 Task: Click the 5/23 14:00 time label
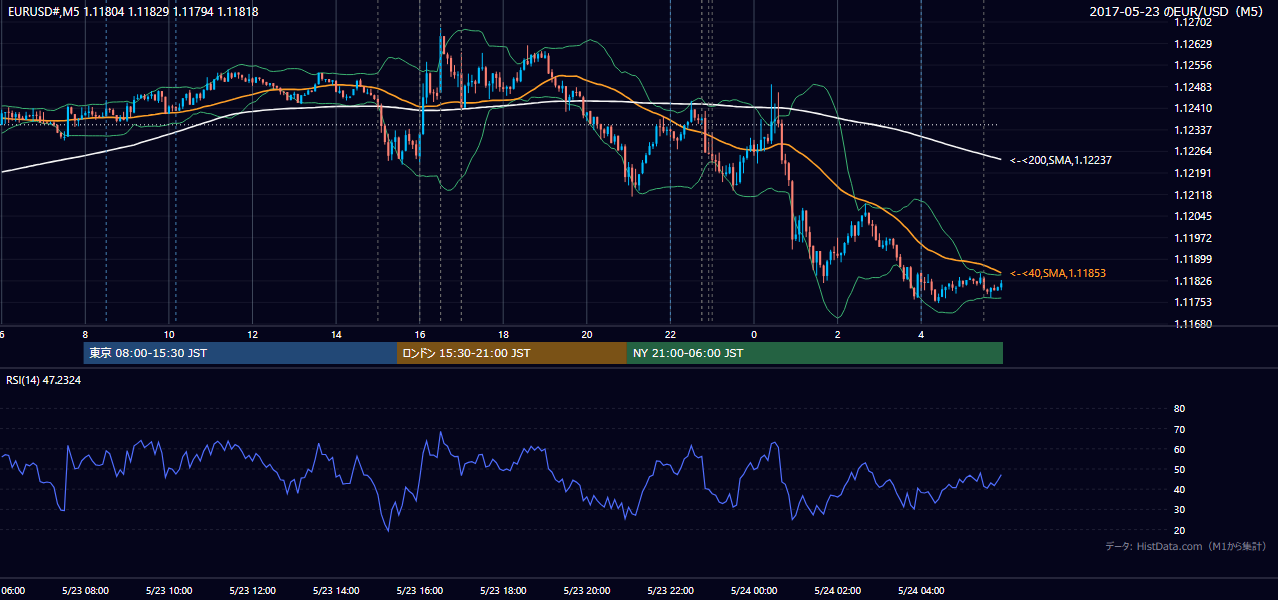[336, 590]
